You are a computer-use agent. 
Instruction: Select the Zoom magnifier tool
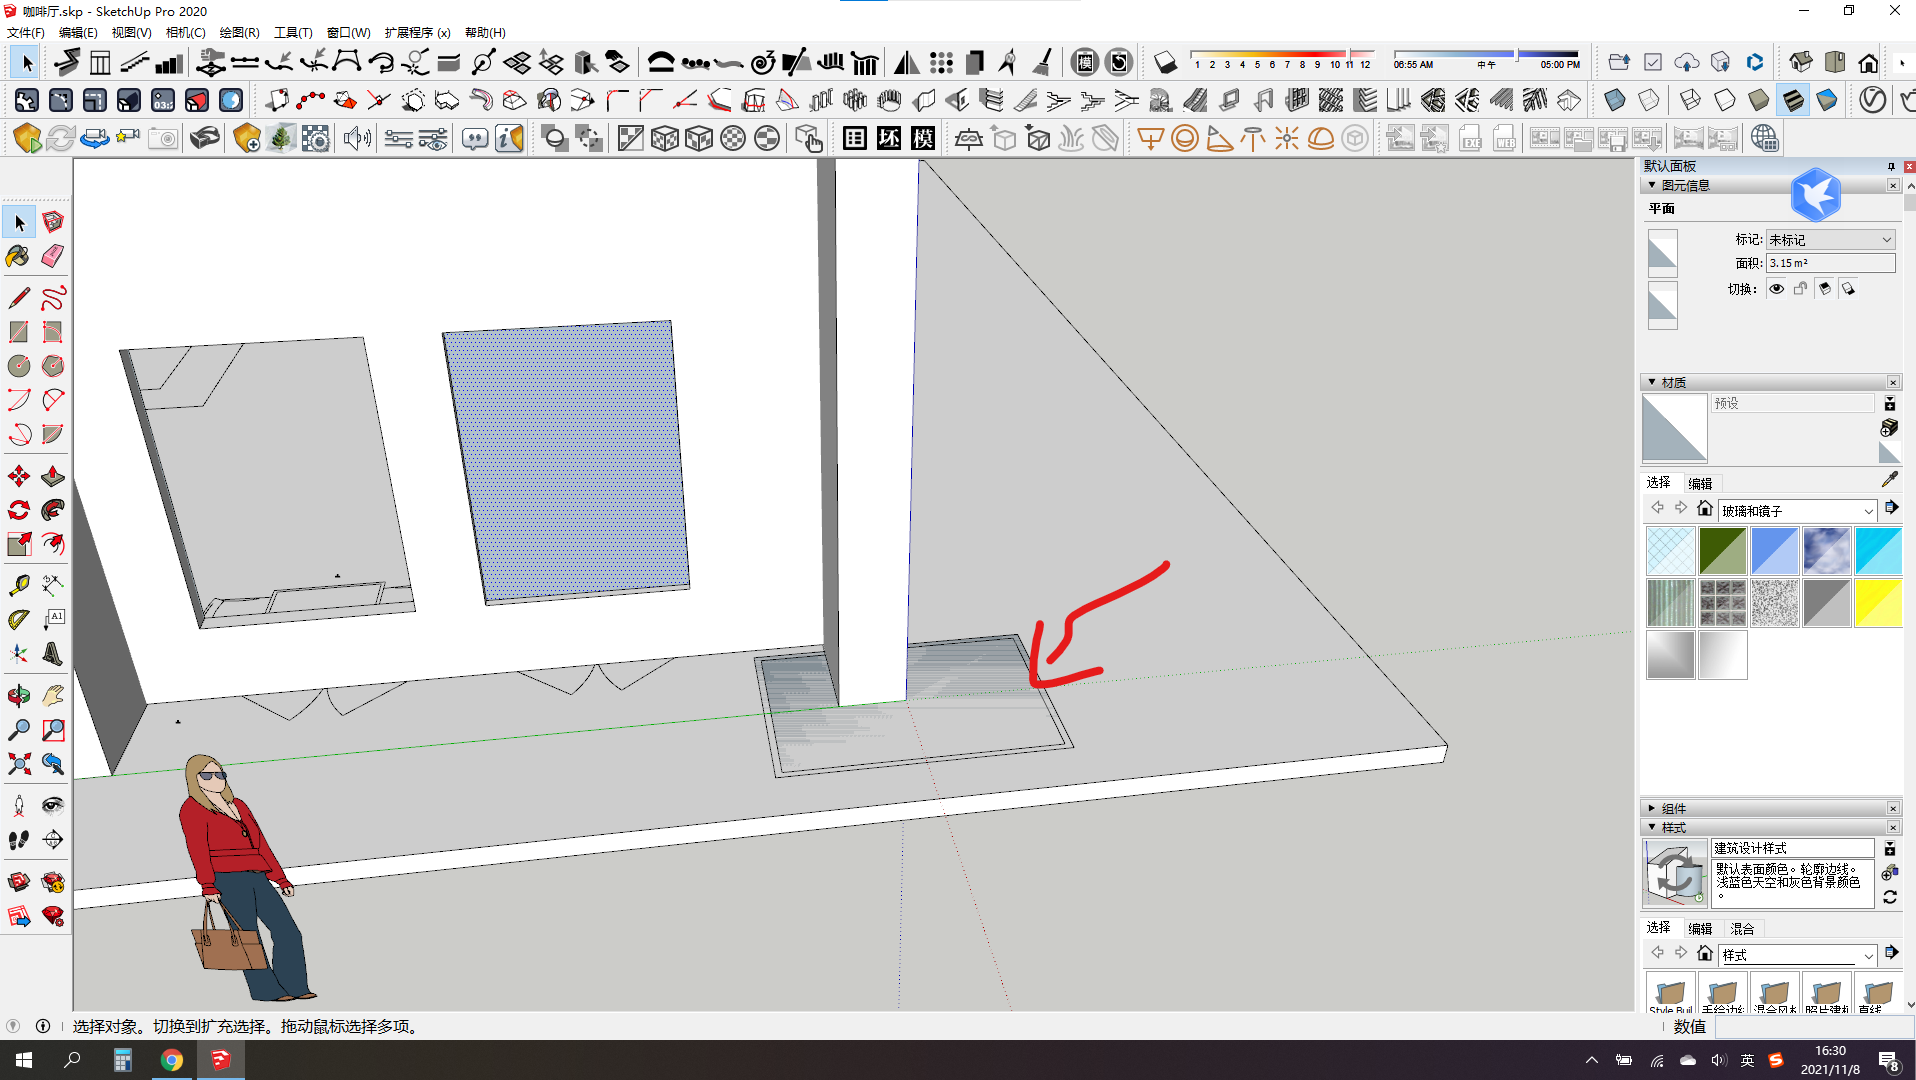point(19,730)
